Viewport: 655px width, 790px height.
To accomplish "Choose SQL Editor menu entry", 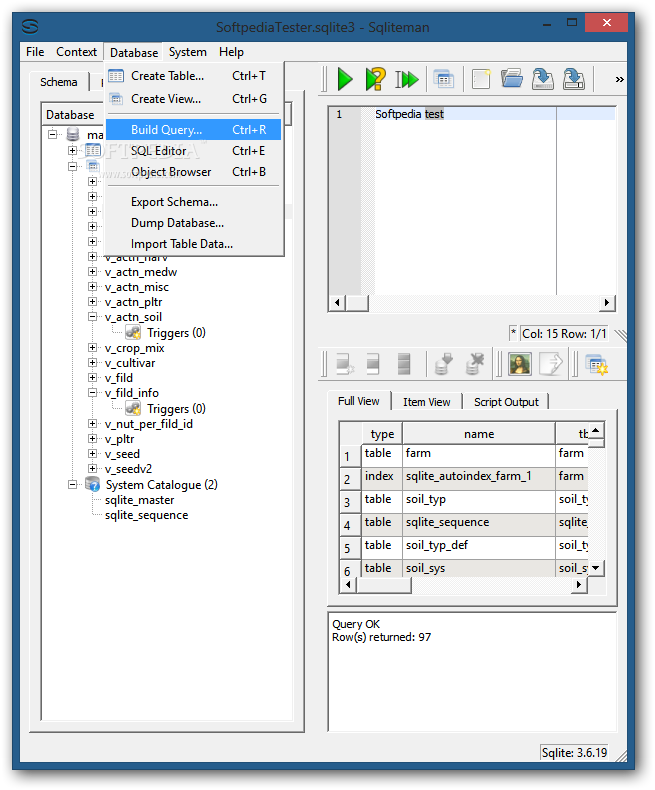I will coord(193,151).
